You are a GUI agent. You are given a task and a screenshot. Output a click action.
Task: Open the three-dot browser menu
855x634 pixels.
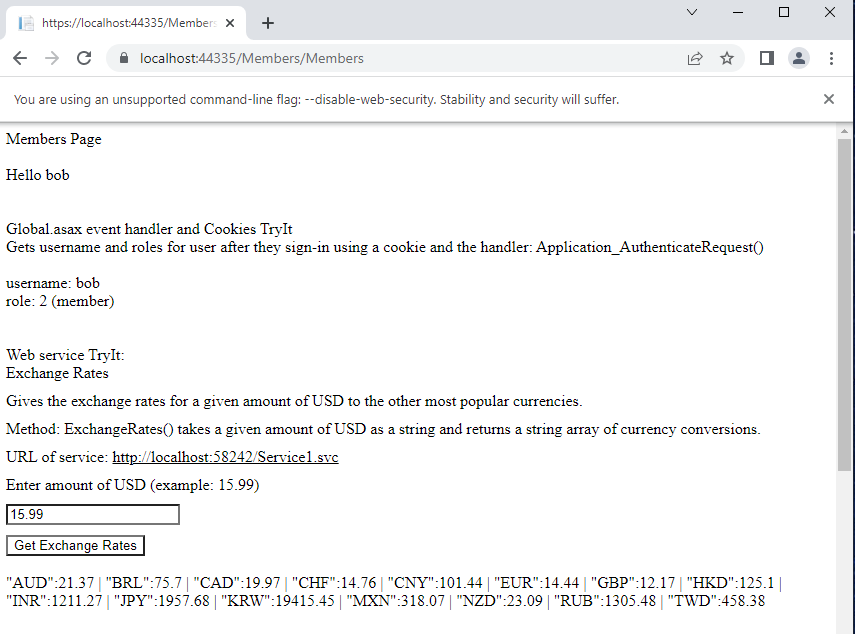pyautogui.click(x=833, y=59)
